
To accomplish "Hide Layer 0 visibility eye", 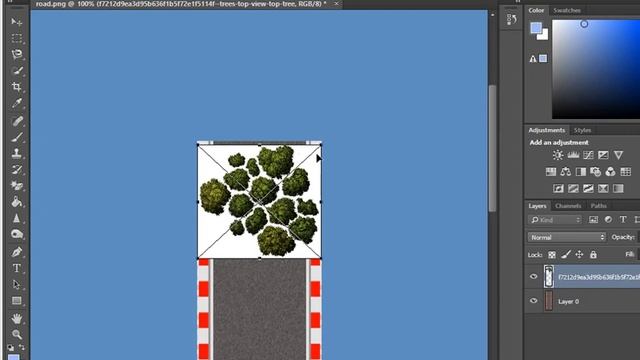I will pos(533,301).
